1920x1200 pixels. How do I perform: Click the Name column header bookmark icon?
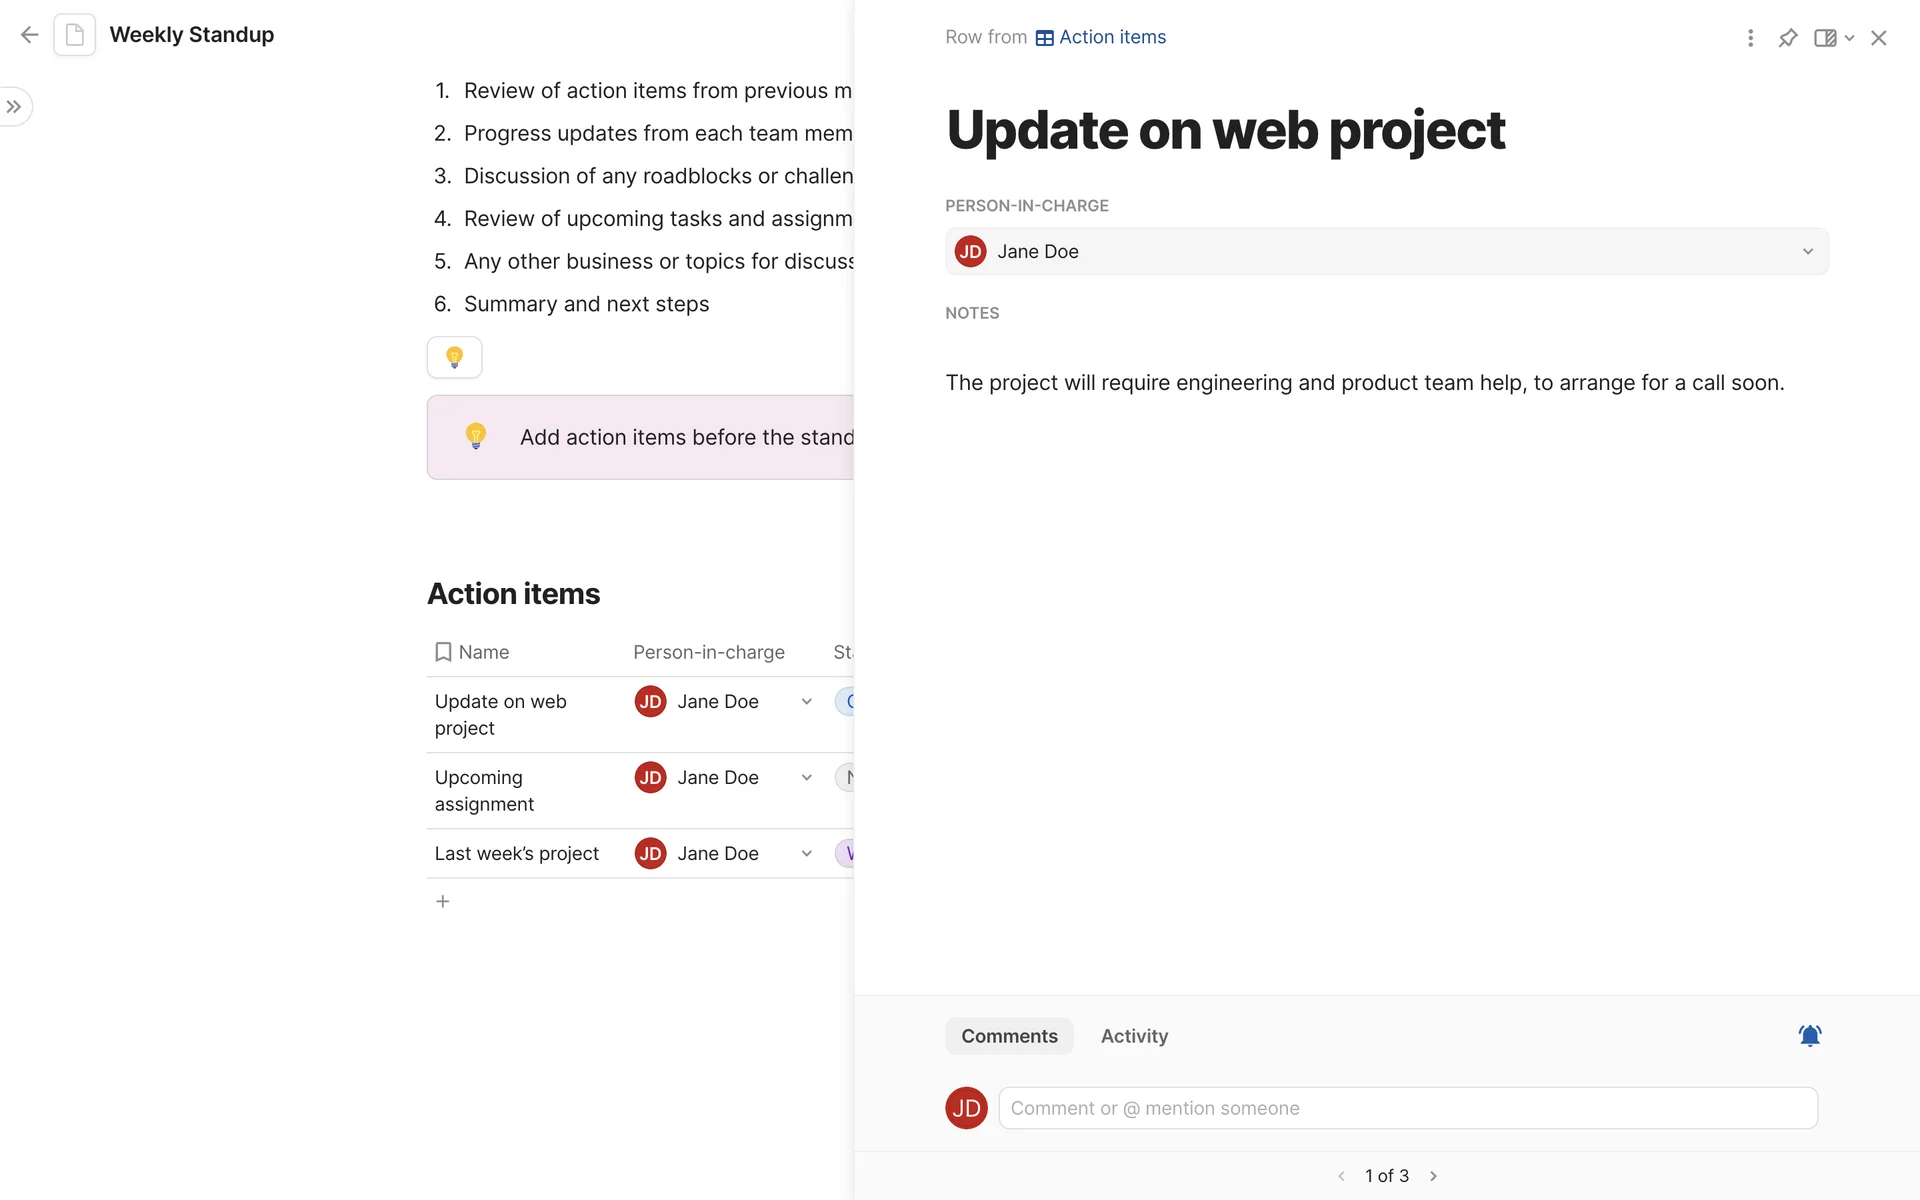pos(443,652)
